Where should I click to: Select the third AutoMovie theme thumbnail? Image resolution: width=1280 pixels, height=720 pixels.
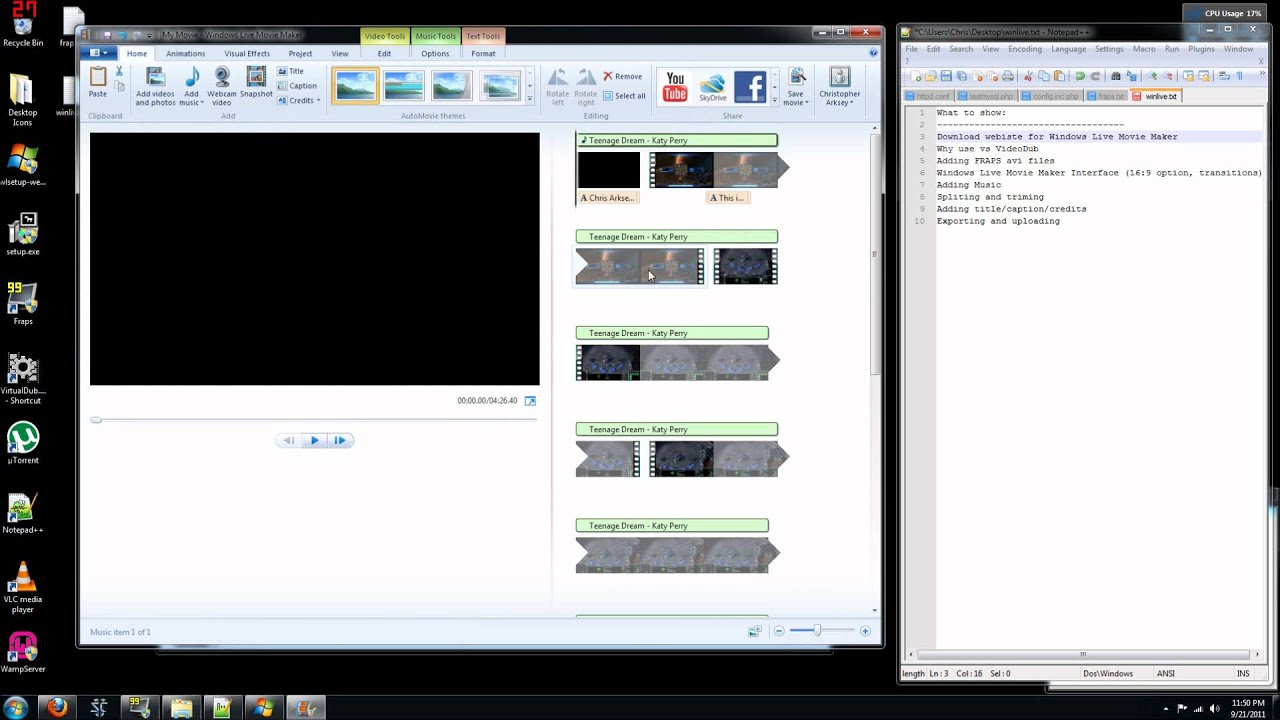(452, 86)
